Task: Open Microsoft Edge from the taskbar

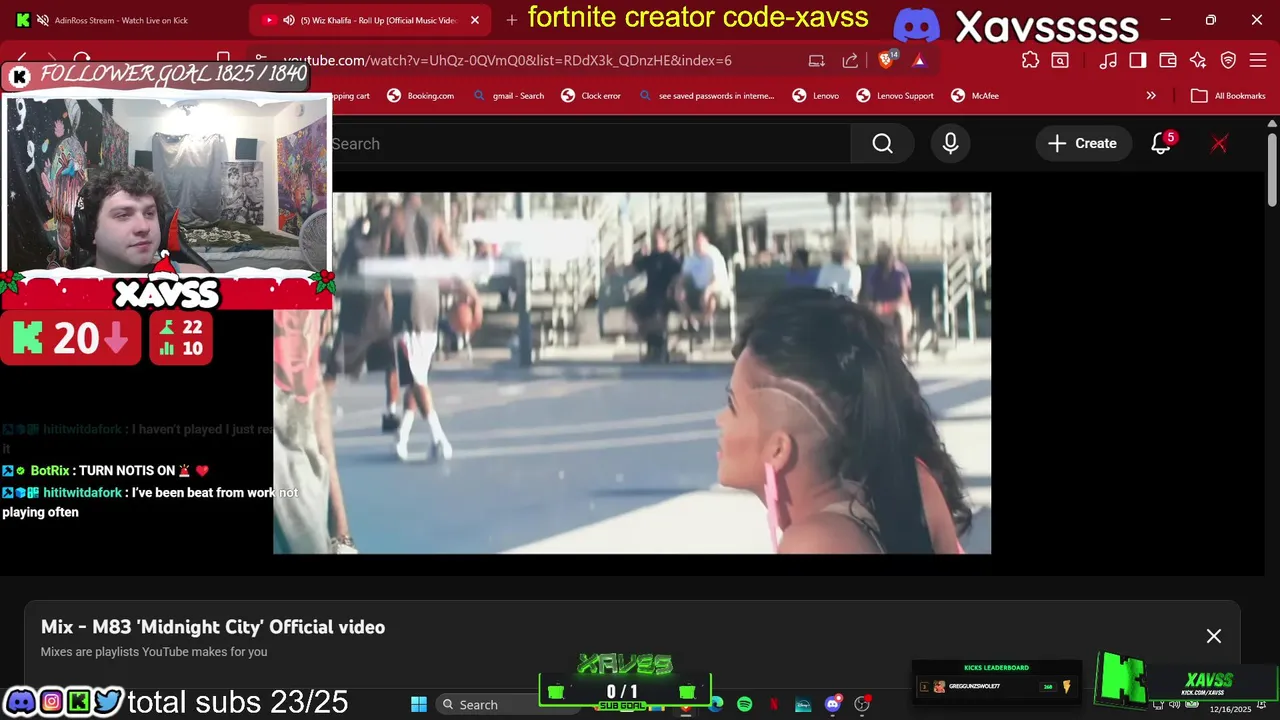Action: [716, 704]
